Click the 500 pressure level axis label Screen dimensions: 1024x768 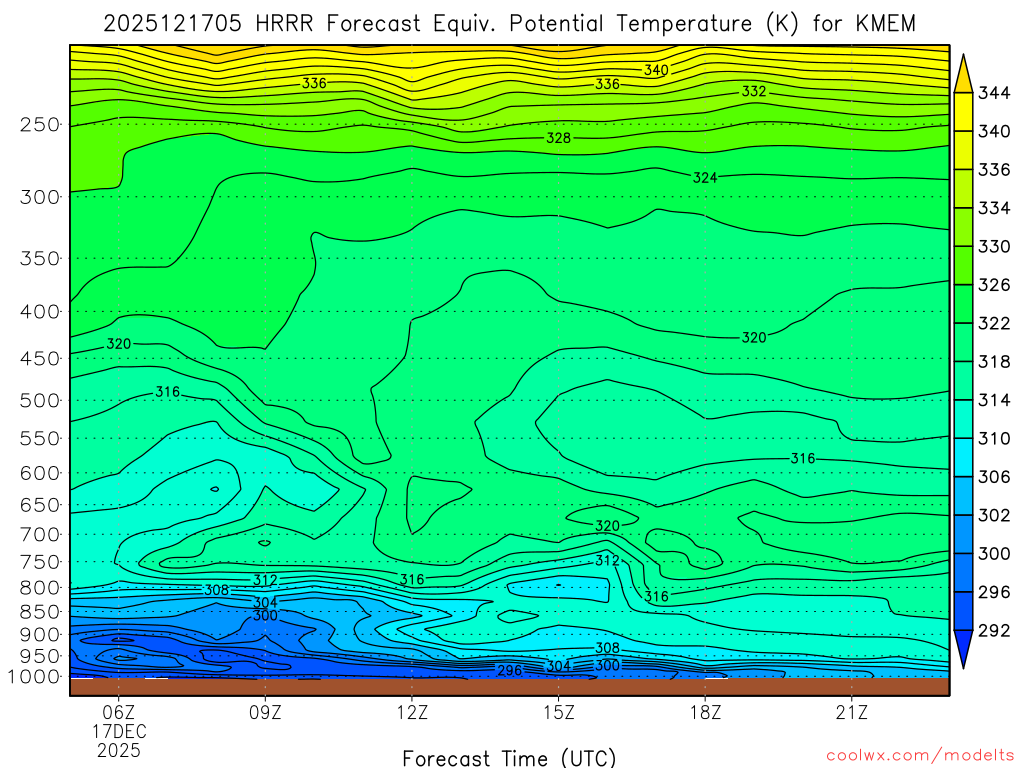[40, 400]
